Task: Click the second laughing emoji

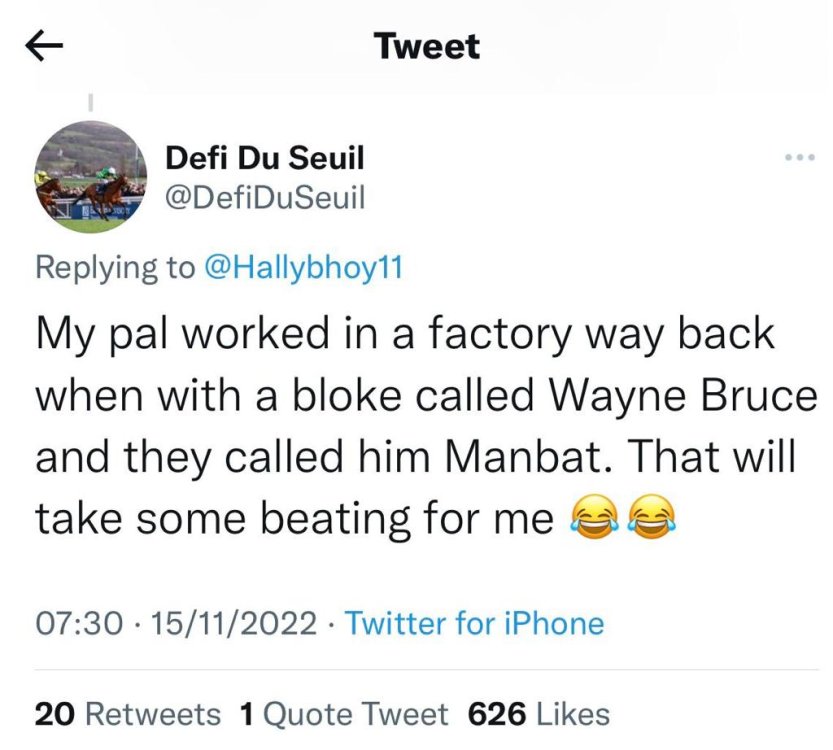Action: tap(652, 517)
